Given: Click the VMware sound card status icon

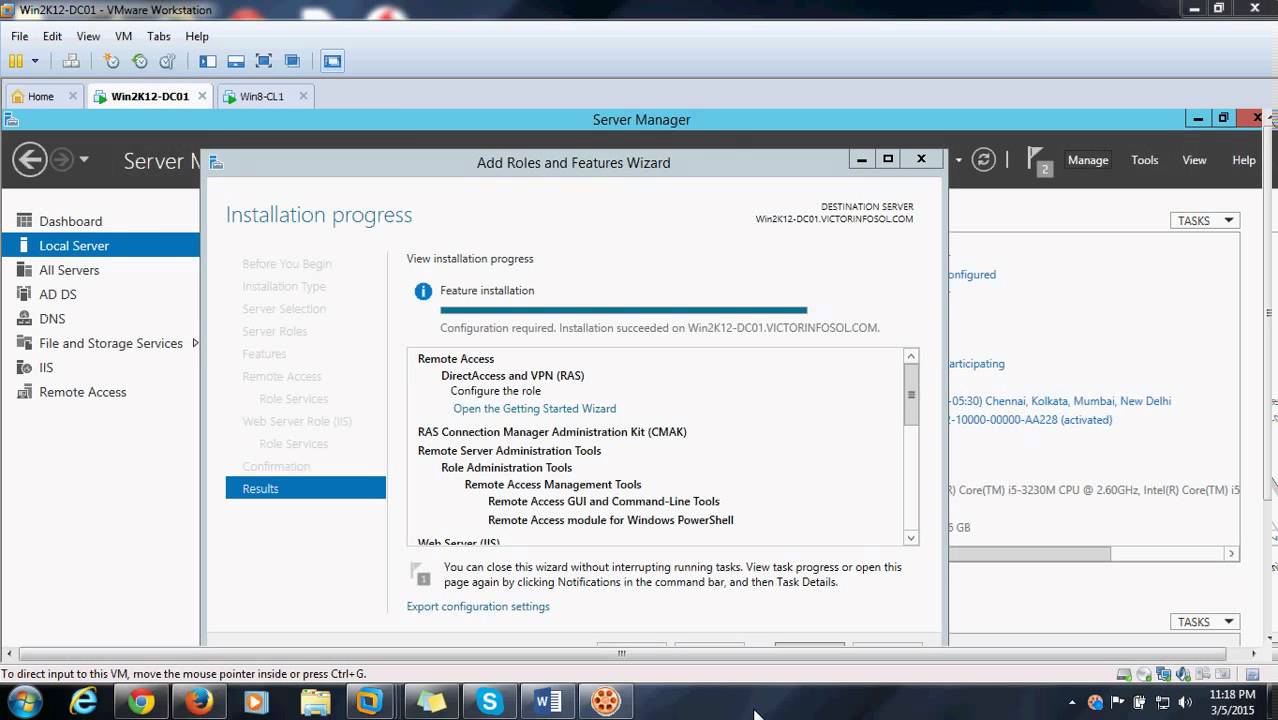Looking at the screenshot, I should coord(1182,675).
